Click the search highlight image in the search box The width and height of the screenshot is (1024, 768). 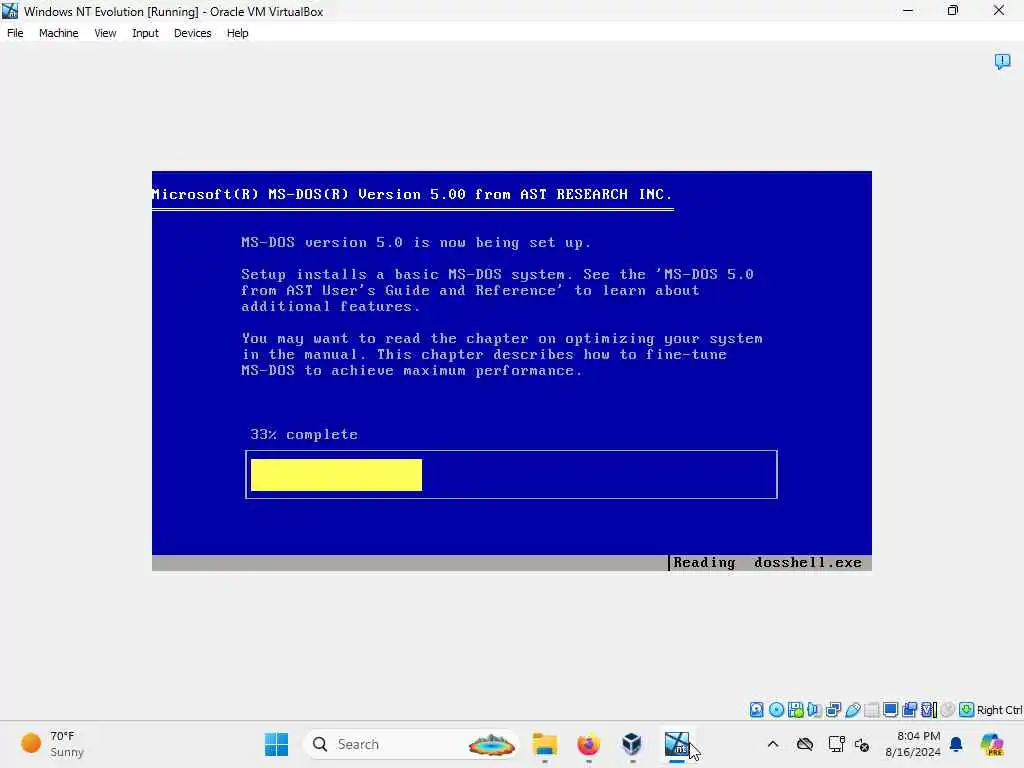492,744
